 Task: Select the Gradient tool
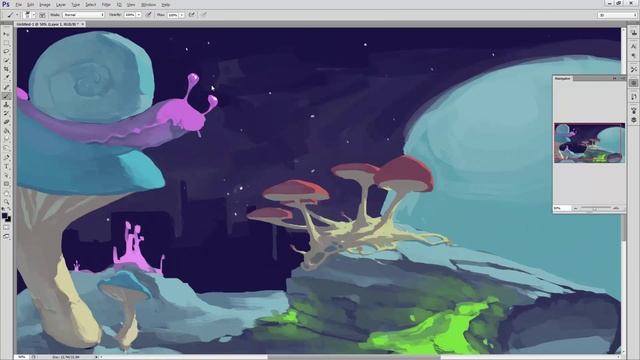(6, 131)
